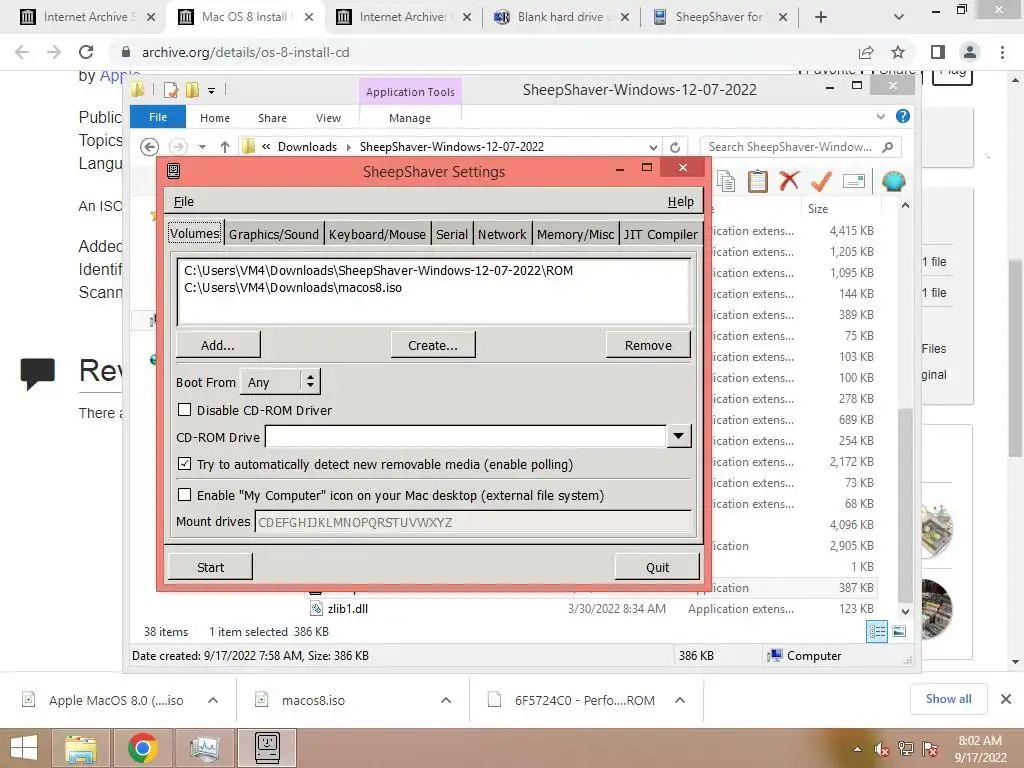
Task: Click the Create... button
Action: [432, 345]
